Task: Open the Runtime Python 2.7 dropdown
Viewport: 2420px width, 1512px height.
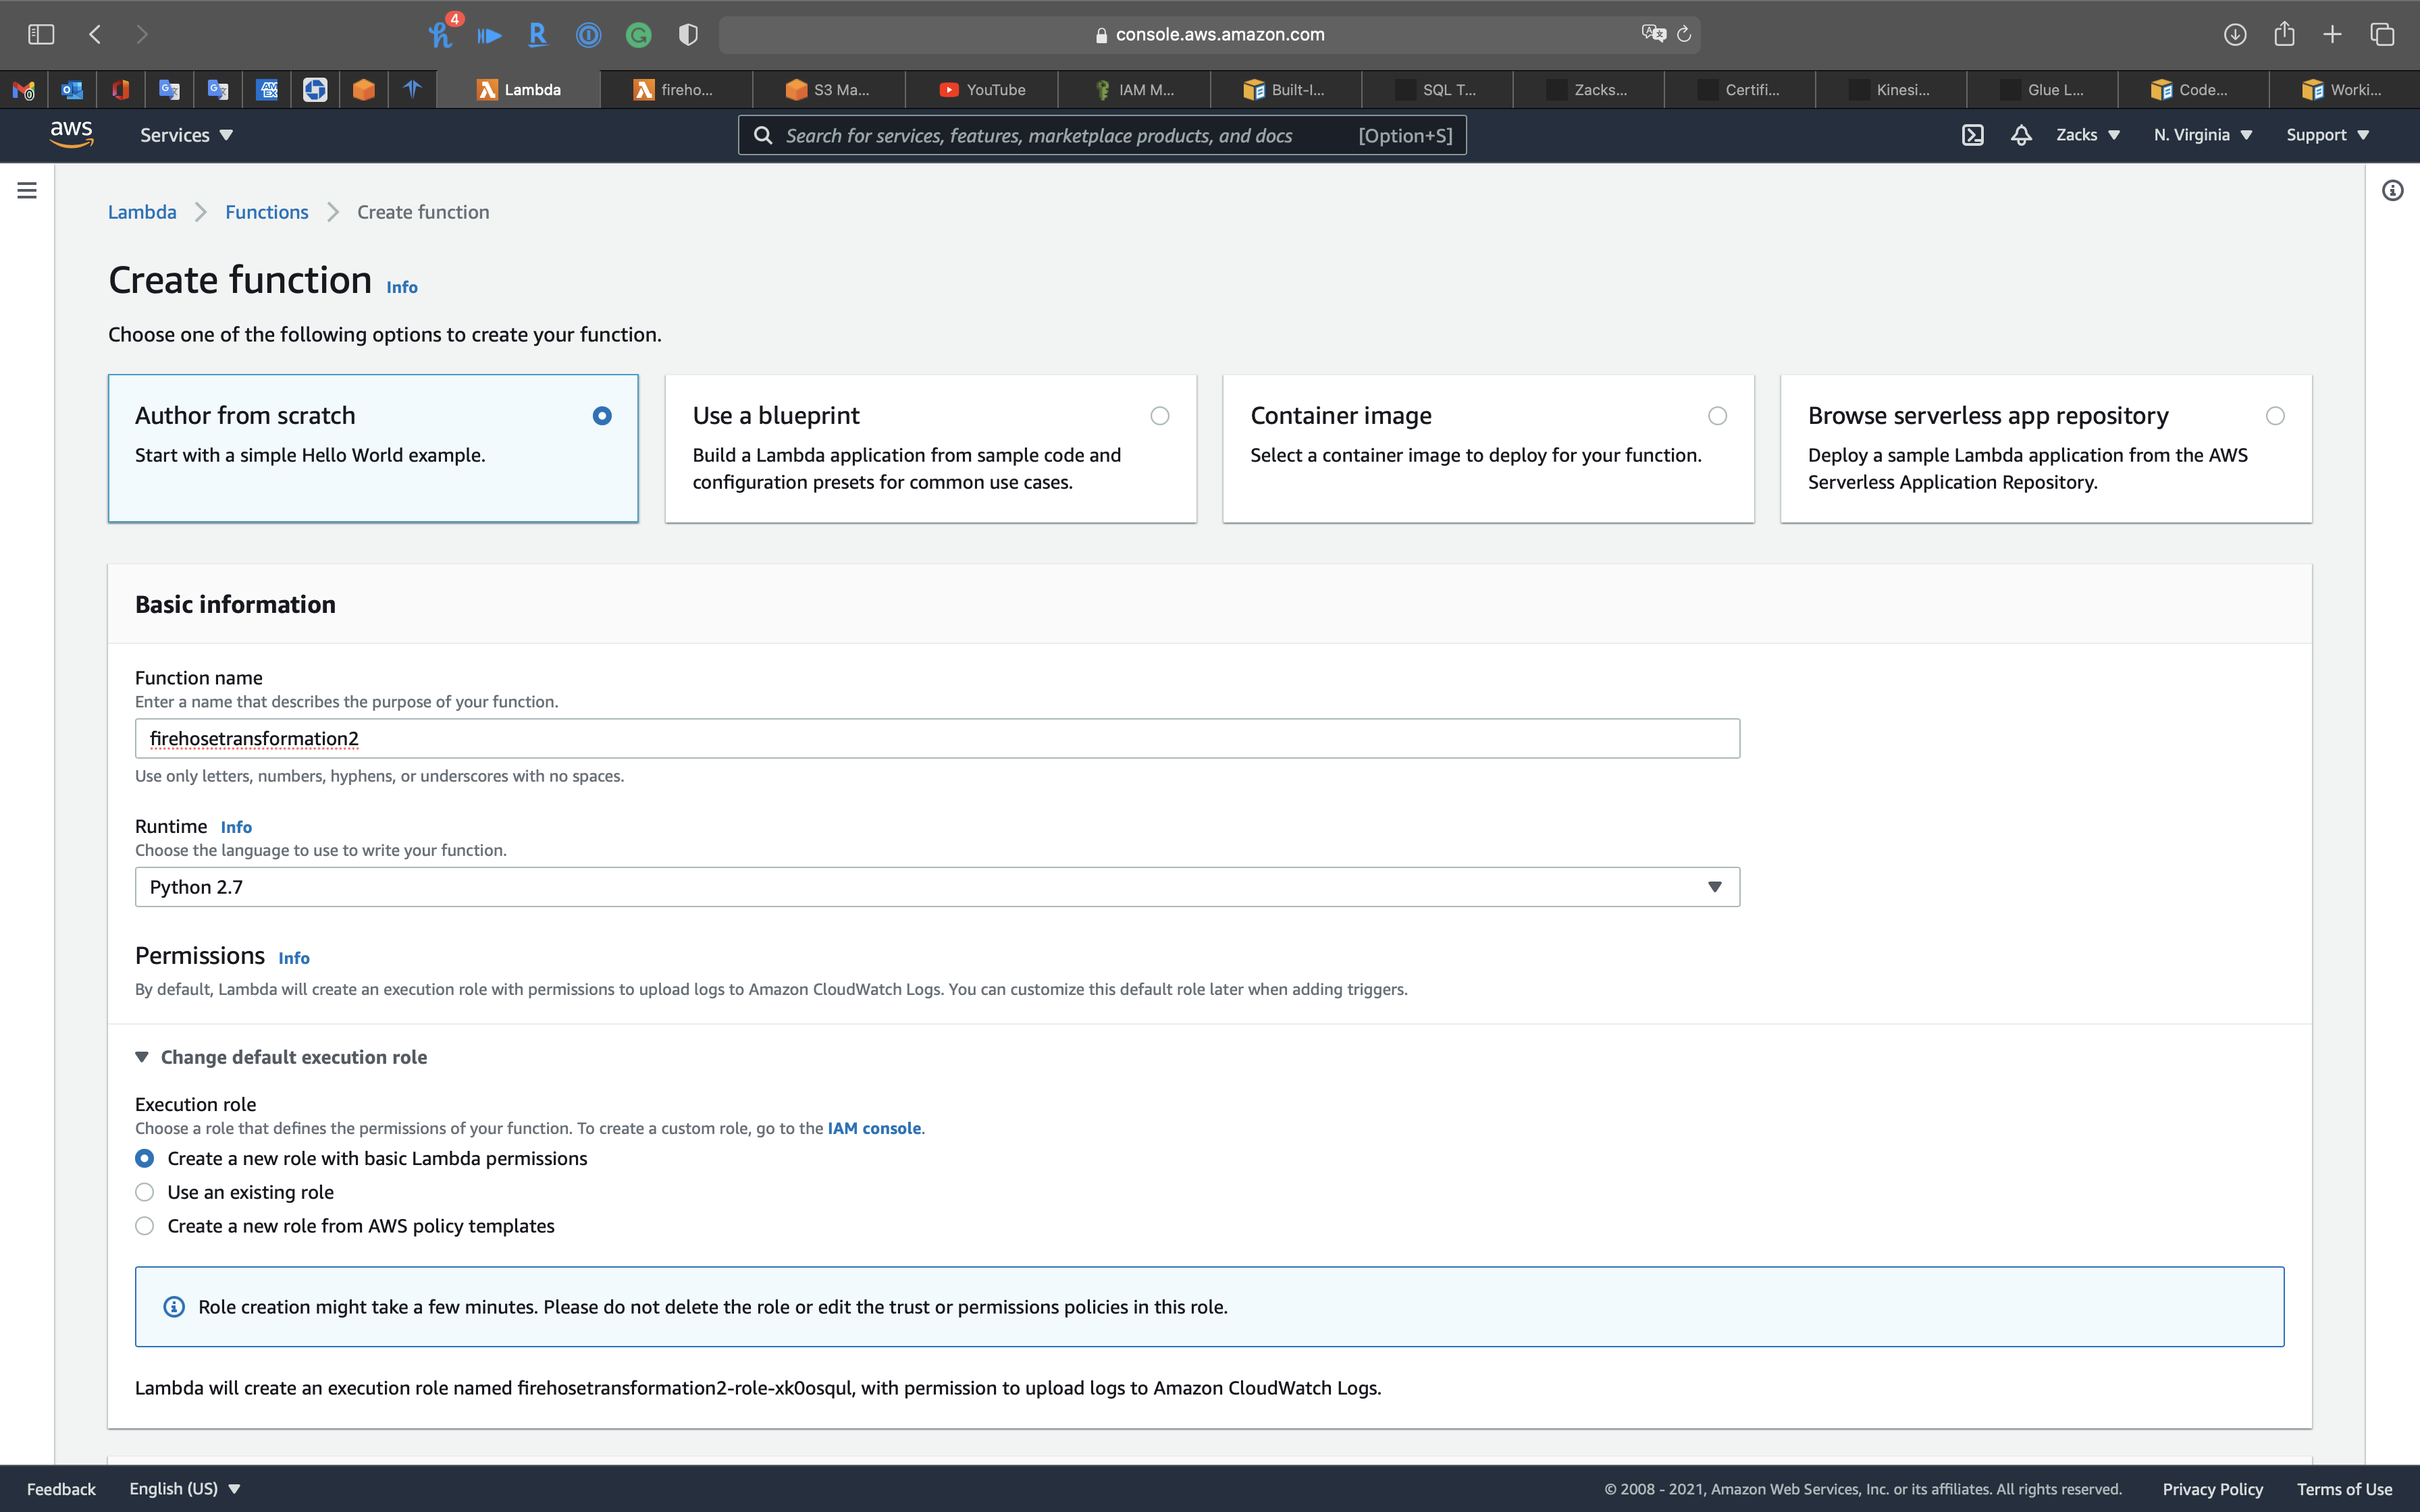Action: pos(937,887)
